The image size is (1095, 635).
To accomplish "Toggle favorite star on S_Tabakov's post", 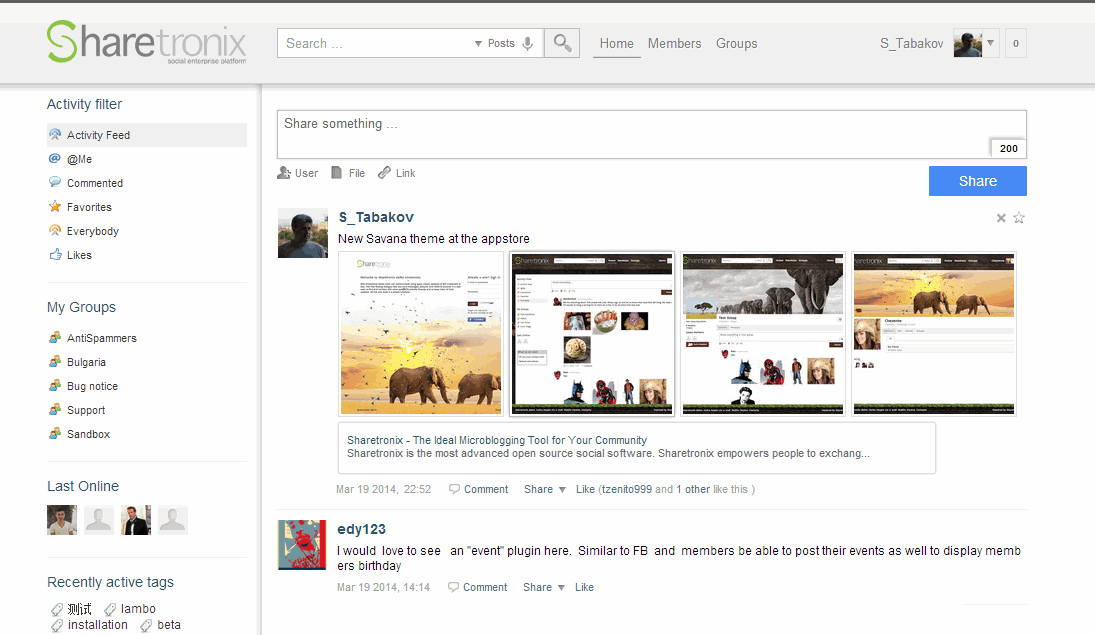I will [1019, 218].
